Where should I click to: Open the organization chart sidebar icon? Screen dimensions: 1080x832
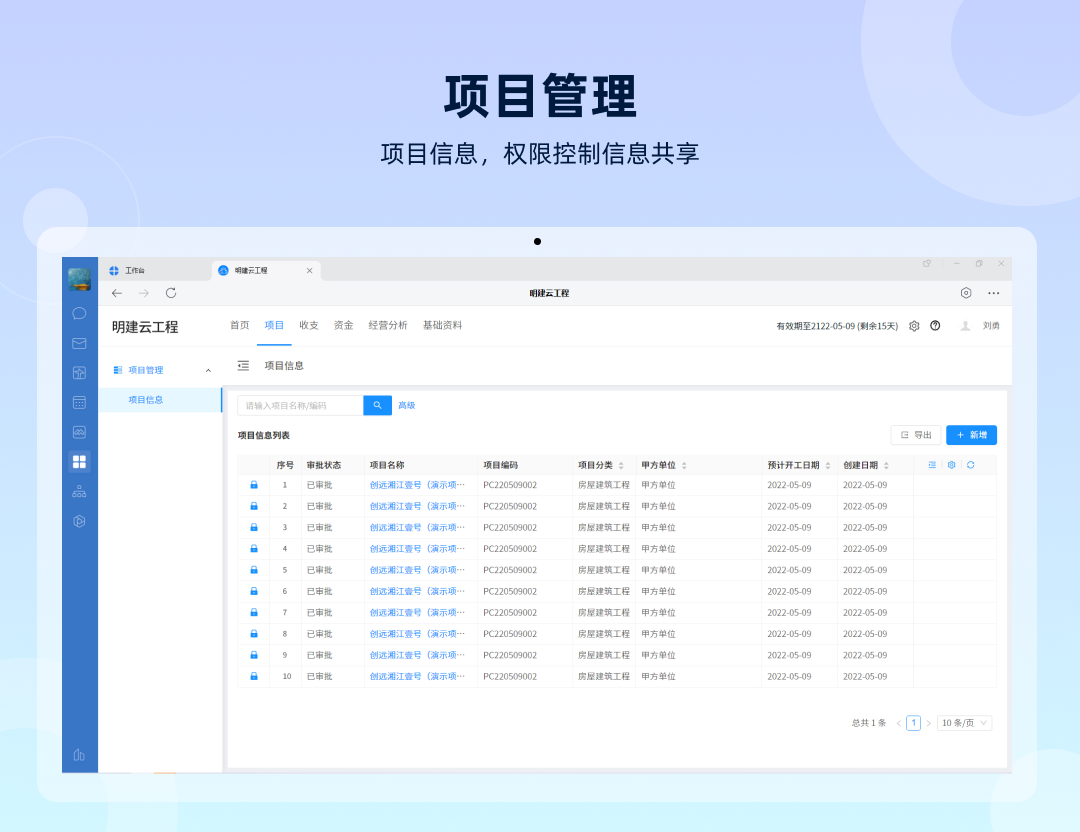pos(79,492)
